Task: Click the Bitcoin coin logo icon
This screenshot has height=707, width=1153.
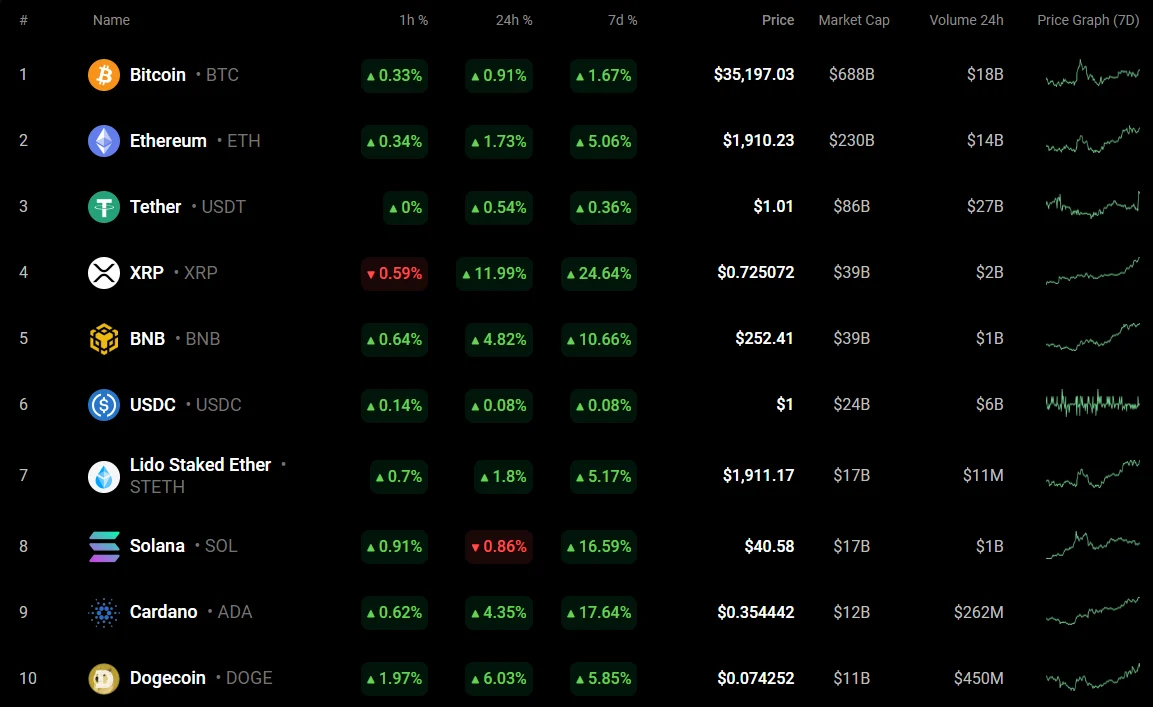Action: click(x=104, y=75)
